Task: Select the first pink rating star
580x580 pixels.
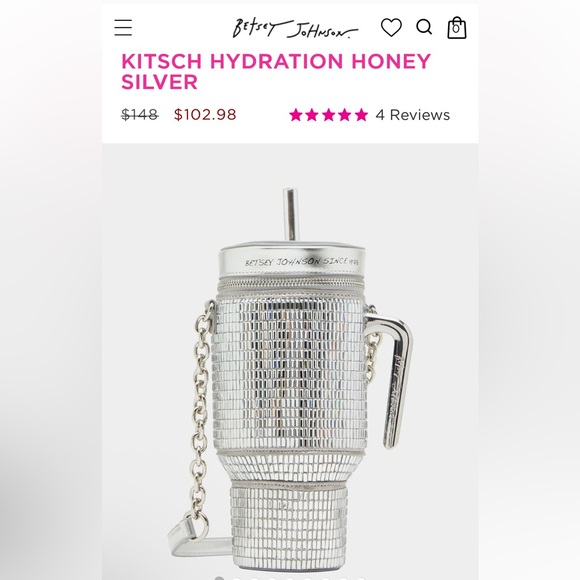Action: click(296, 115)
